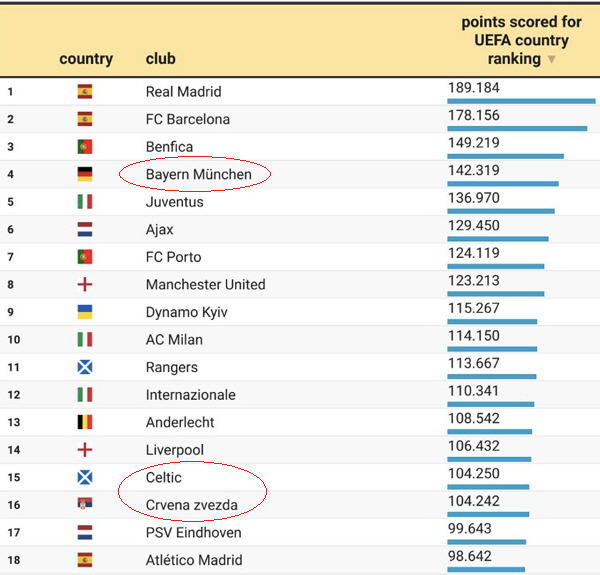600x575 pixels.
Task: Select the Celtic club name
Action: pyautogui.click(x=164, y=477)
